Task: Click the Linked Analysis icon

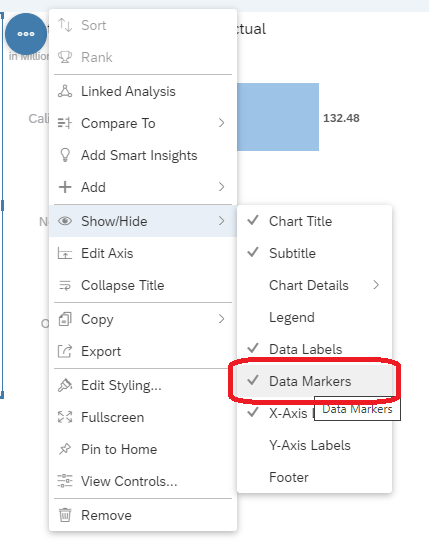Action: point(65,91)
